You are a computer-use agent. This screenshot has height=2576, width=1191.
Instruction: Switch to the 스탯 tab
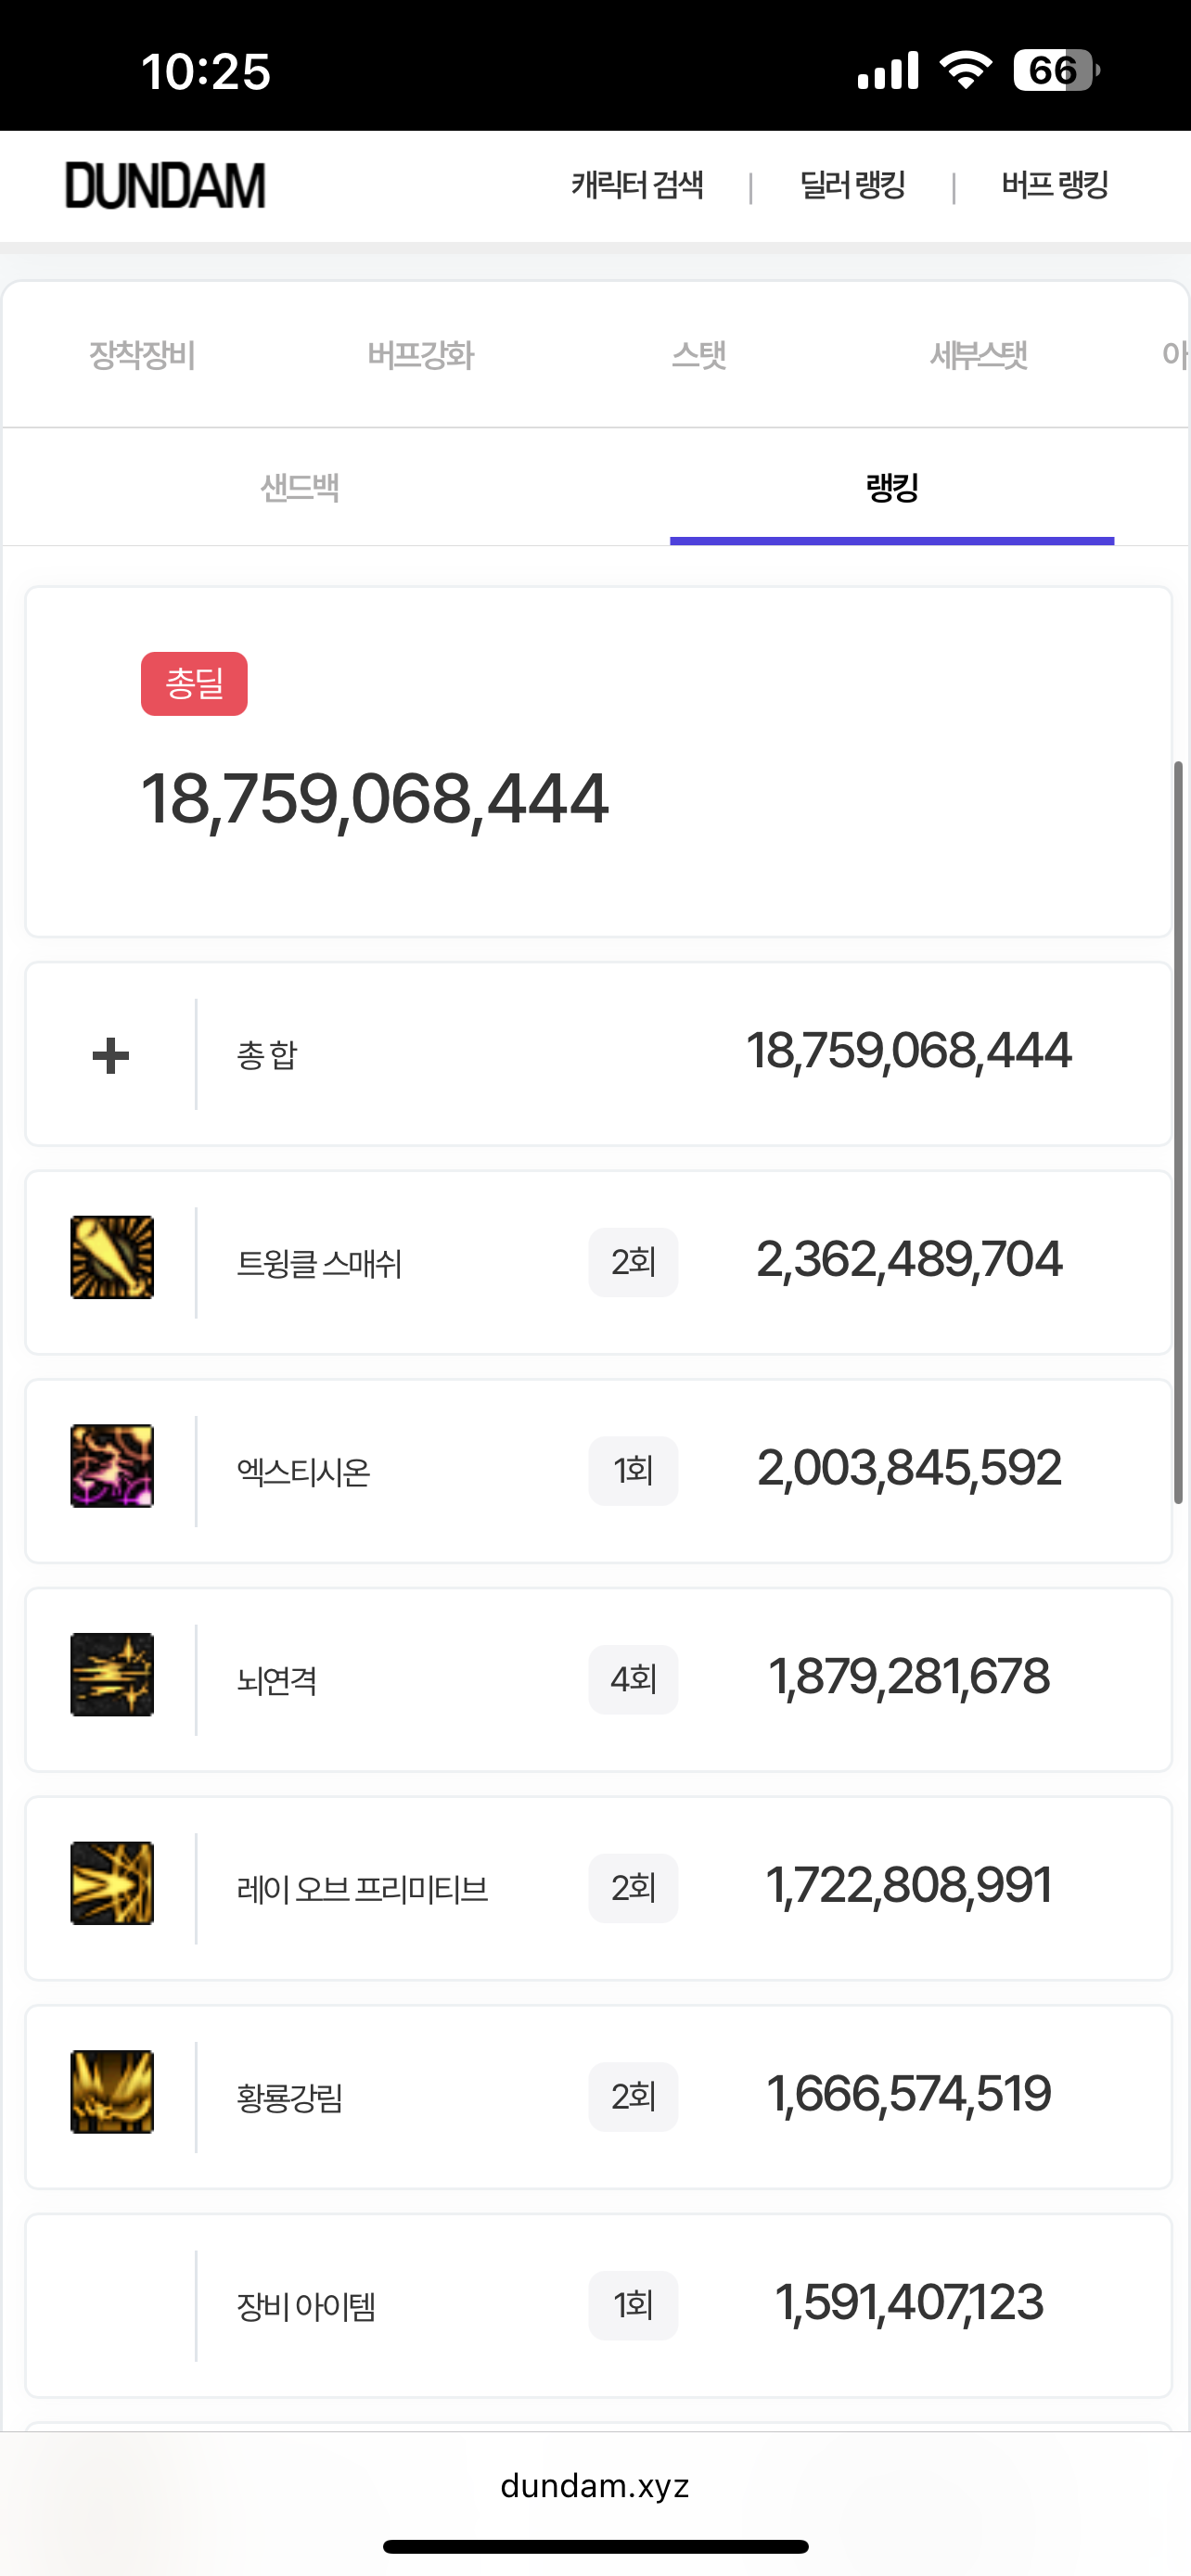click(x=698, y=355)
